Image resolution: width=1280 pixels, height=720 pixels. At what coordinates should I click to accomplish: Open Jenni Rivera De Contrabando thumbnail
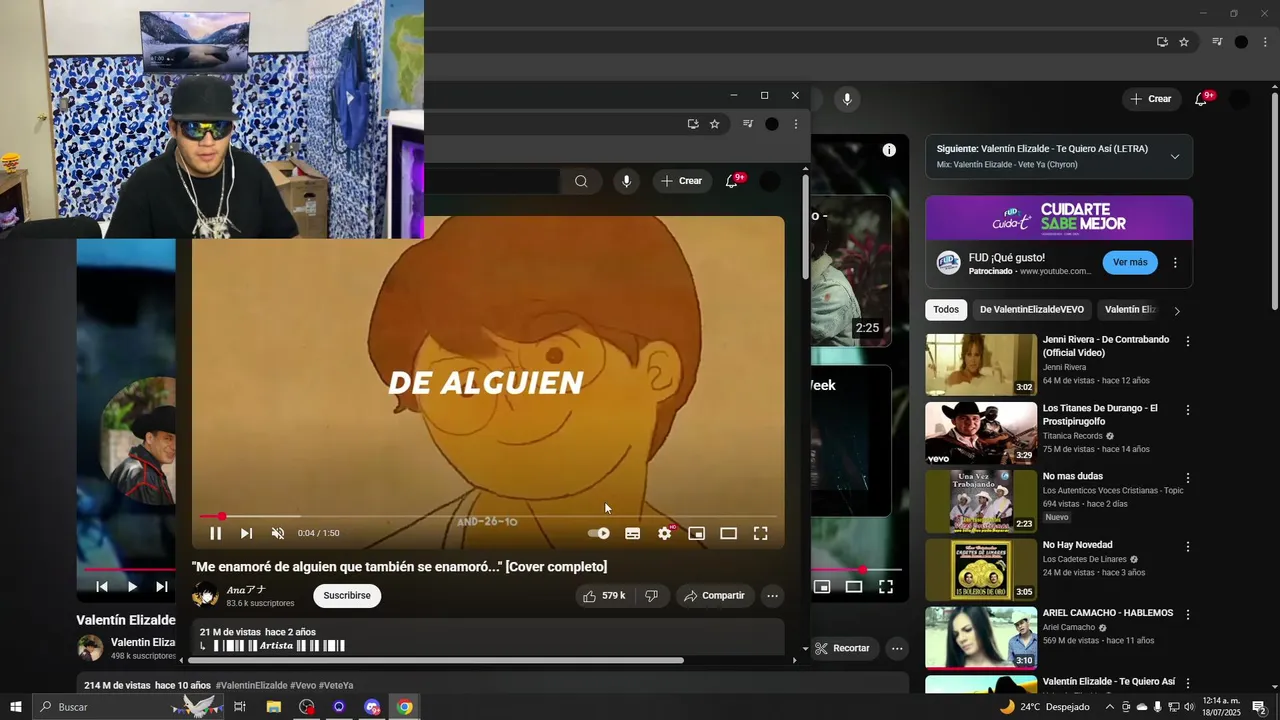click(981, 364)
